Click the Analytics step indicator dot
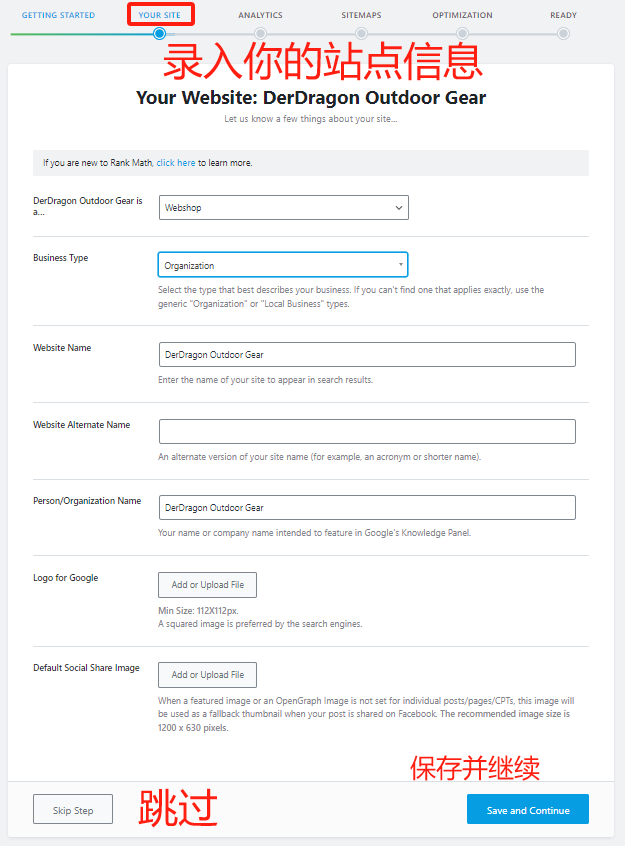This screenshot has height=846, width=625. (260, 33)
